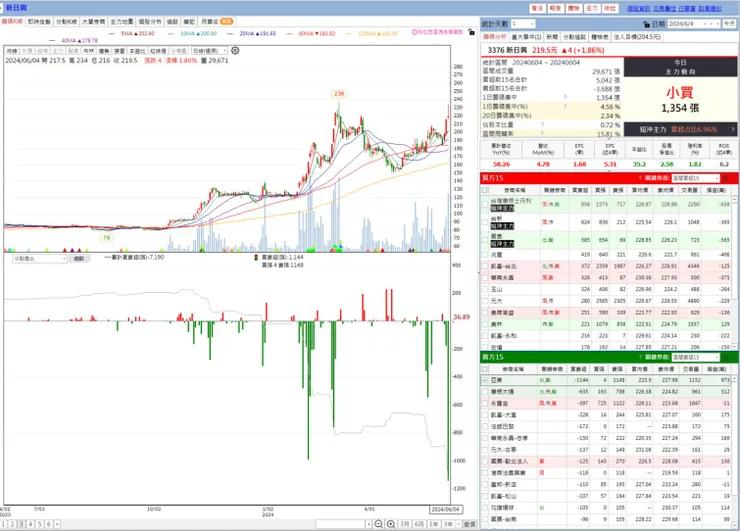
Task: Sort by the 買賣超 column in 買方15
Action: [580, 190]
